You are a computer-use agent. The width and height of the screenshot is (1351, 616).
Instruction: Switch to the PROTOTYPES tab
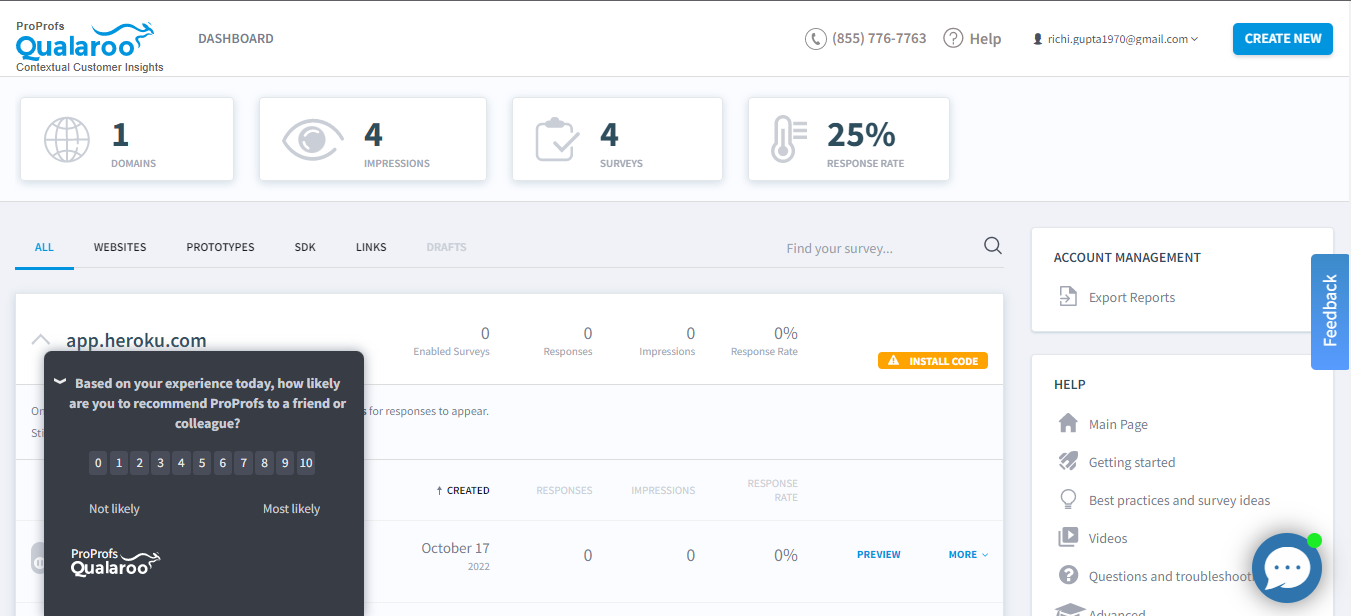tap(220, 247)
